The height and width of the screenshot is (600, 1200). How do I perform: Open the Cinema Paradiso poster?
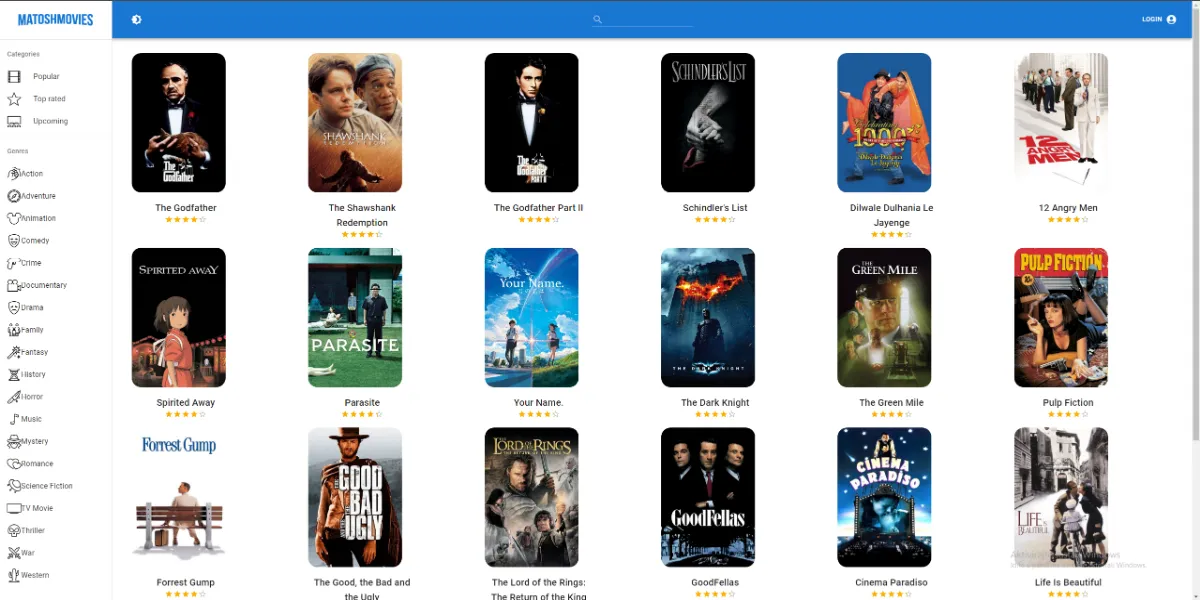coord(884,497)
